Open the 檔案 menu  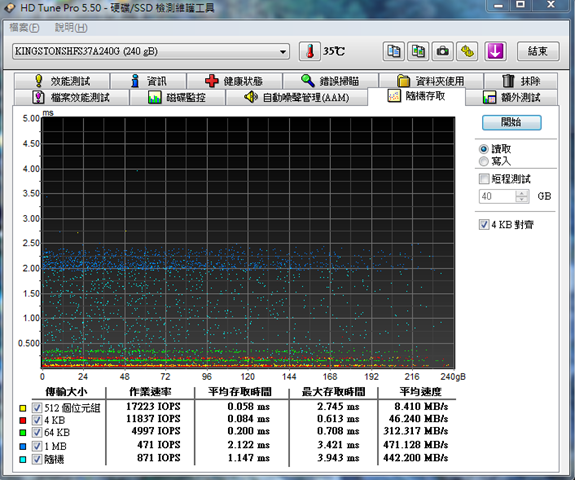(24, 28)
